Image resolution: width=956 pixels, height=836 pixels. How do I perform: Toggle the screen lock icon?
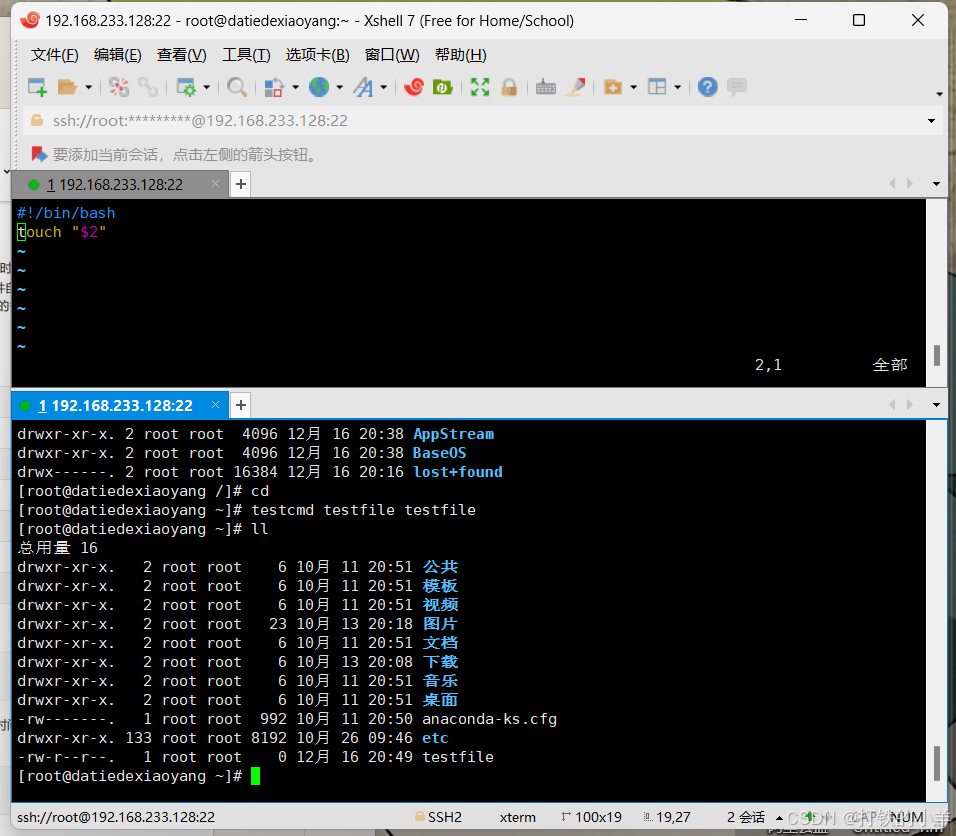pyautogui.click(x=509, y=87)
